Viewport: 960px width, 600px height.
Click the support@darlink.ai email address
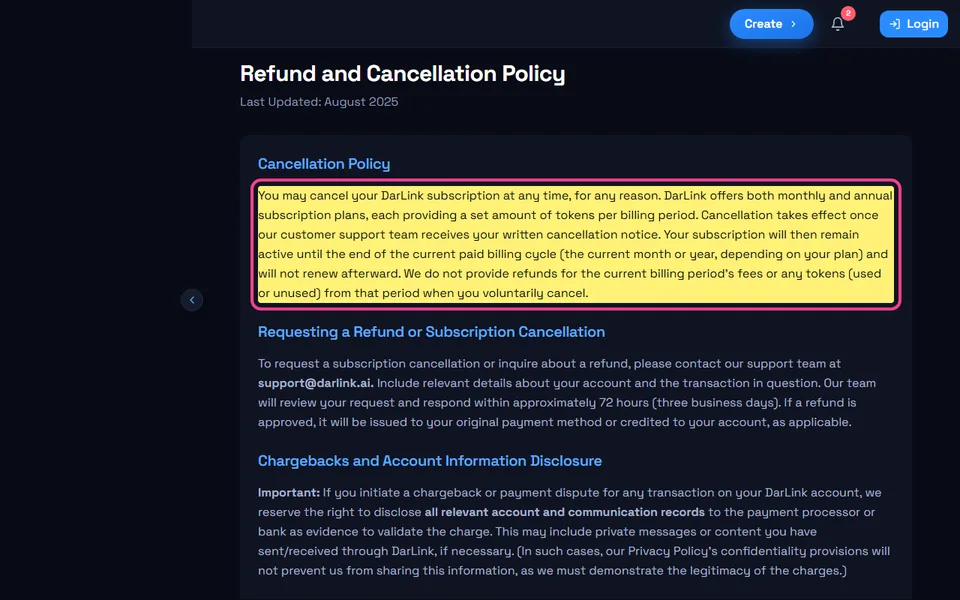click(315, 383)
